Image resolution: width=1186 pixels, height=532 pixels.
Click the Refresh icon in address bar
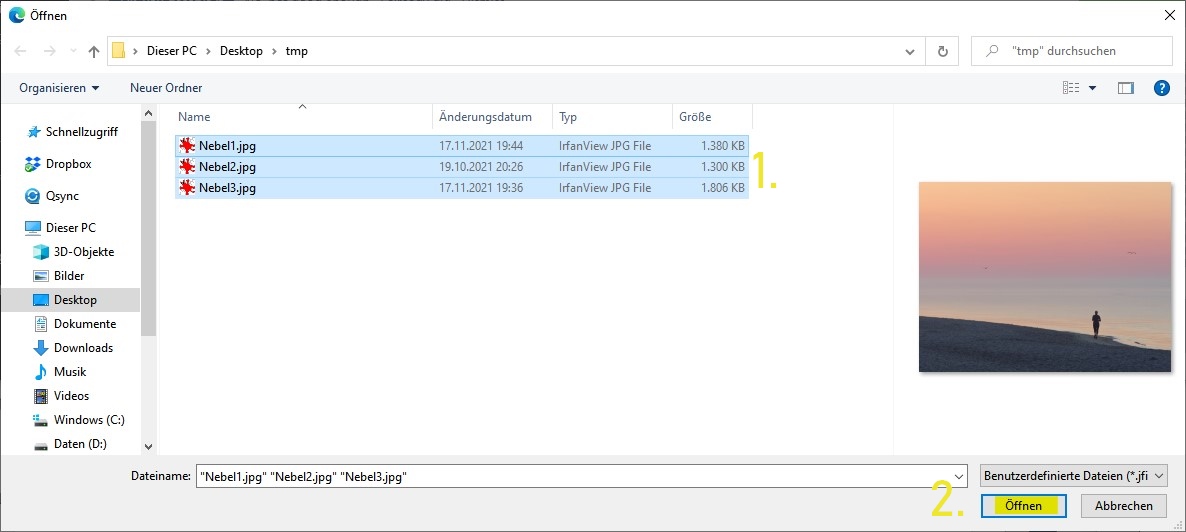[942, 51]
